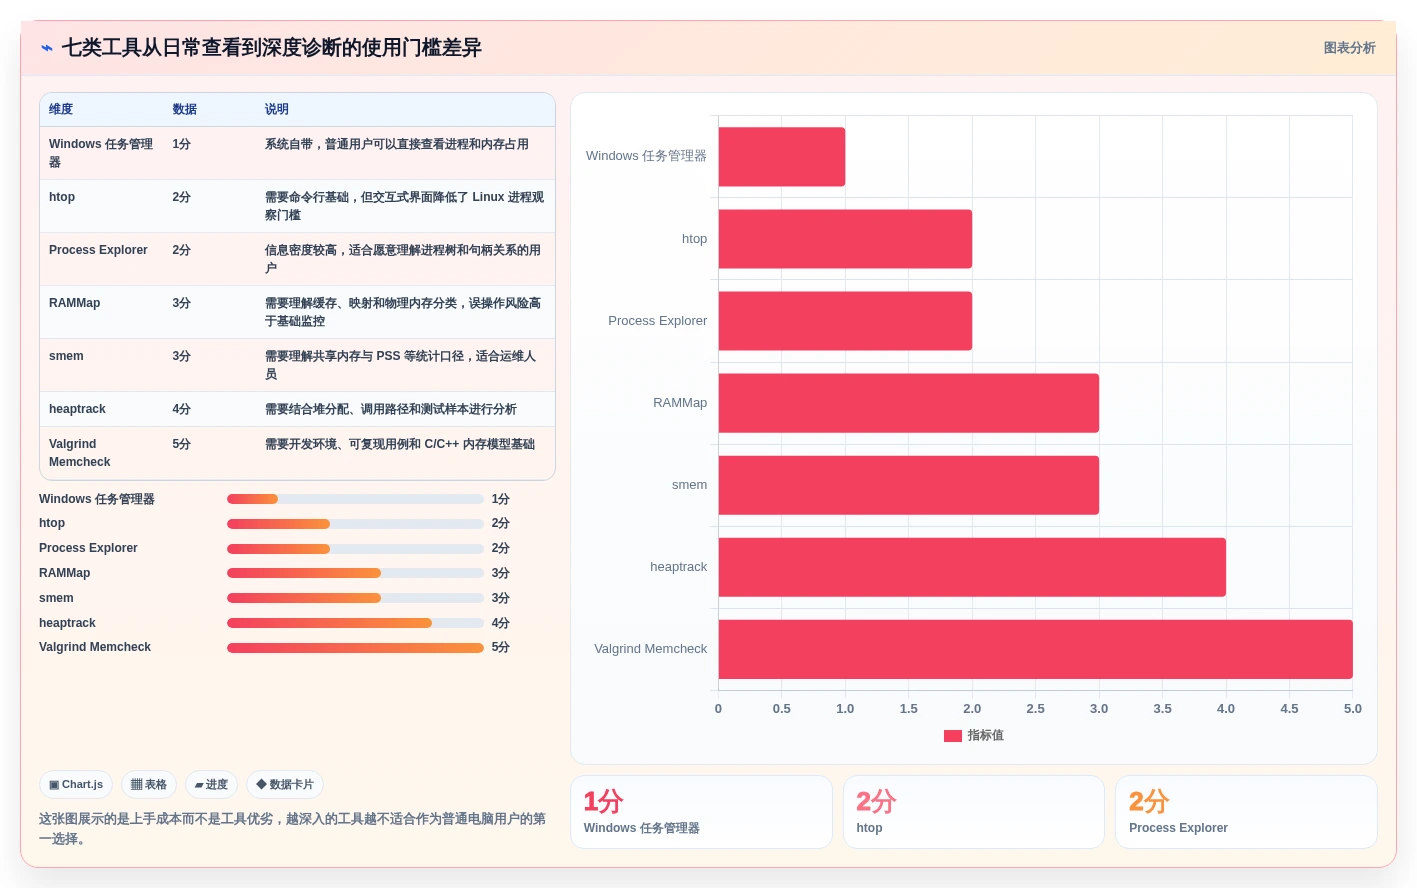Select Valgrind Memcheck table row name cell
The image size is (1417, 888).
[x=102, y=453]
